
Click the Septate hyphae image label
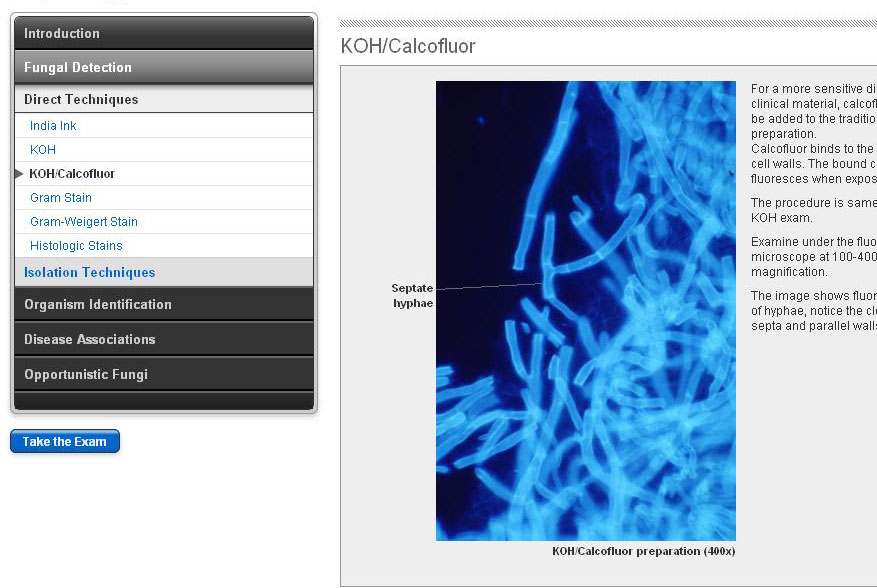412,295
